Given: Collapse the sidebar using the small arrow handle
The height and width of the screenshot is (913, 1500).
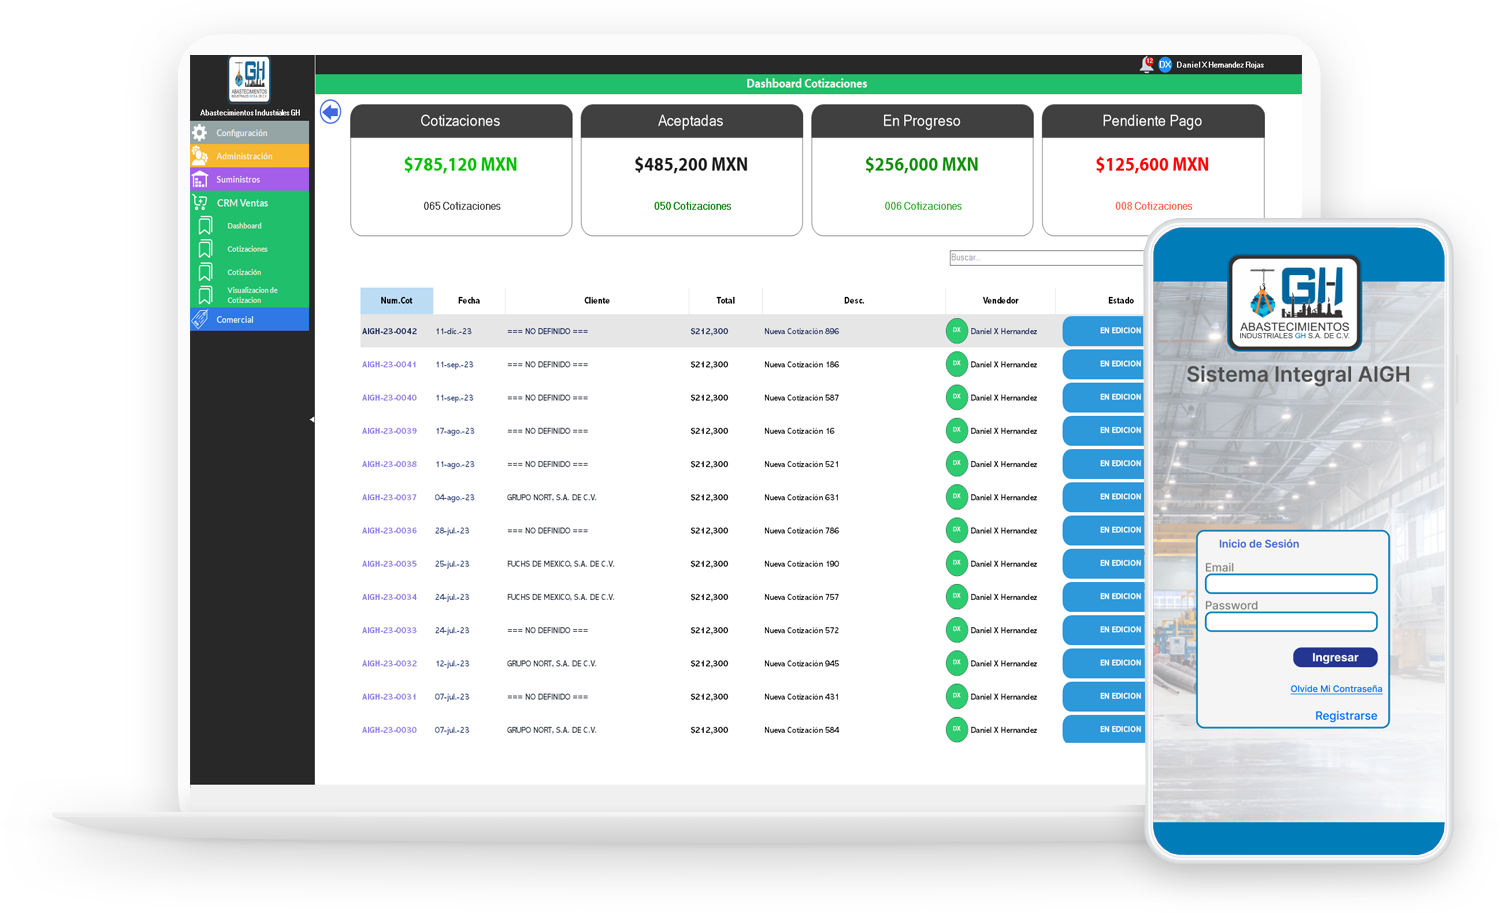Looking at the screenshot, I should (312, 420).
